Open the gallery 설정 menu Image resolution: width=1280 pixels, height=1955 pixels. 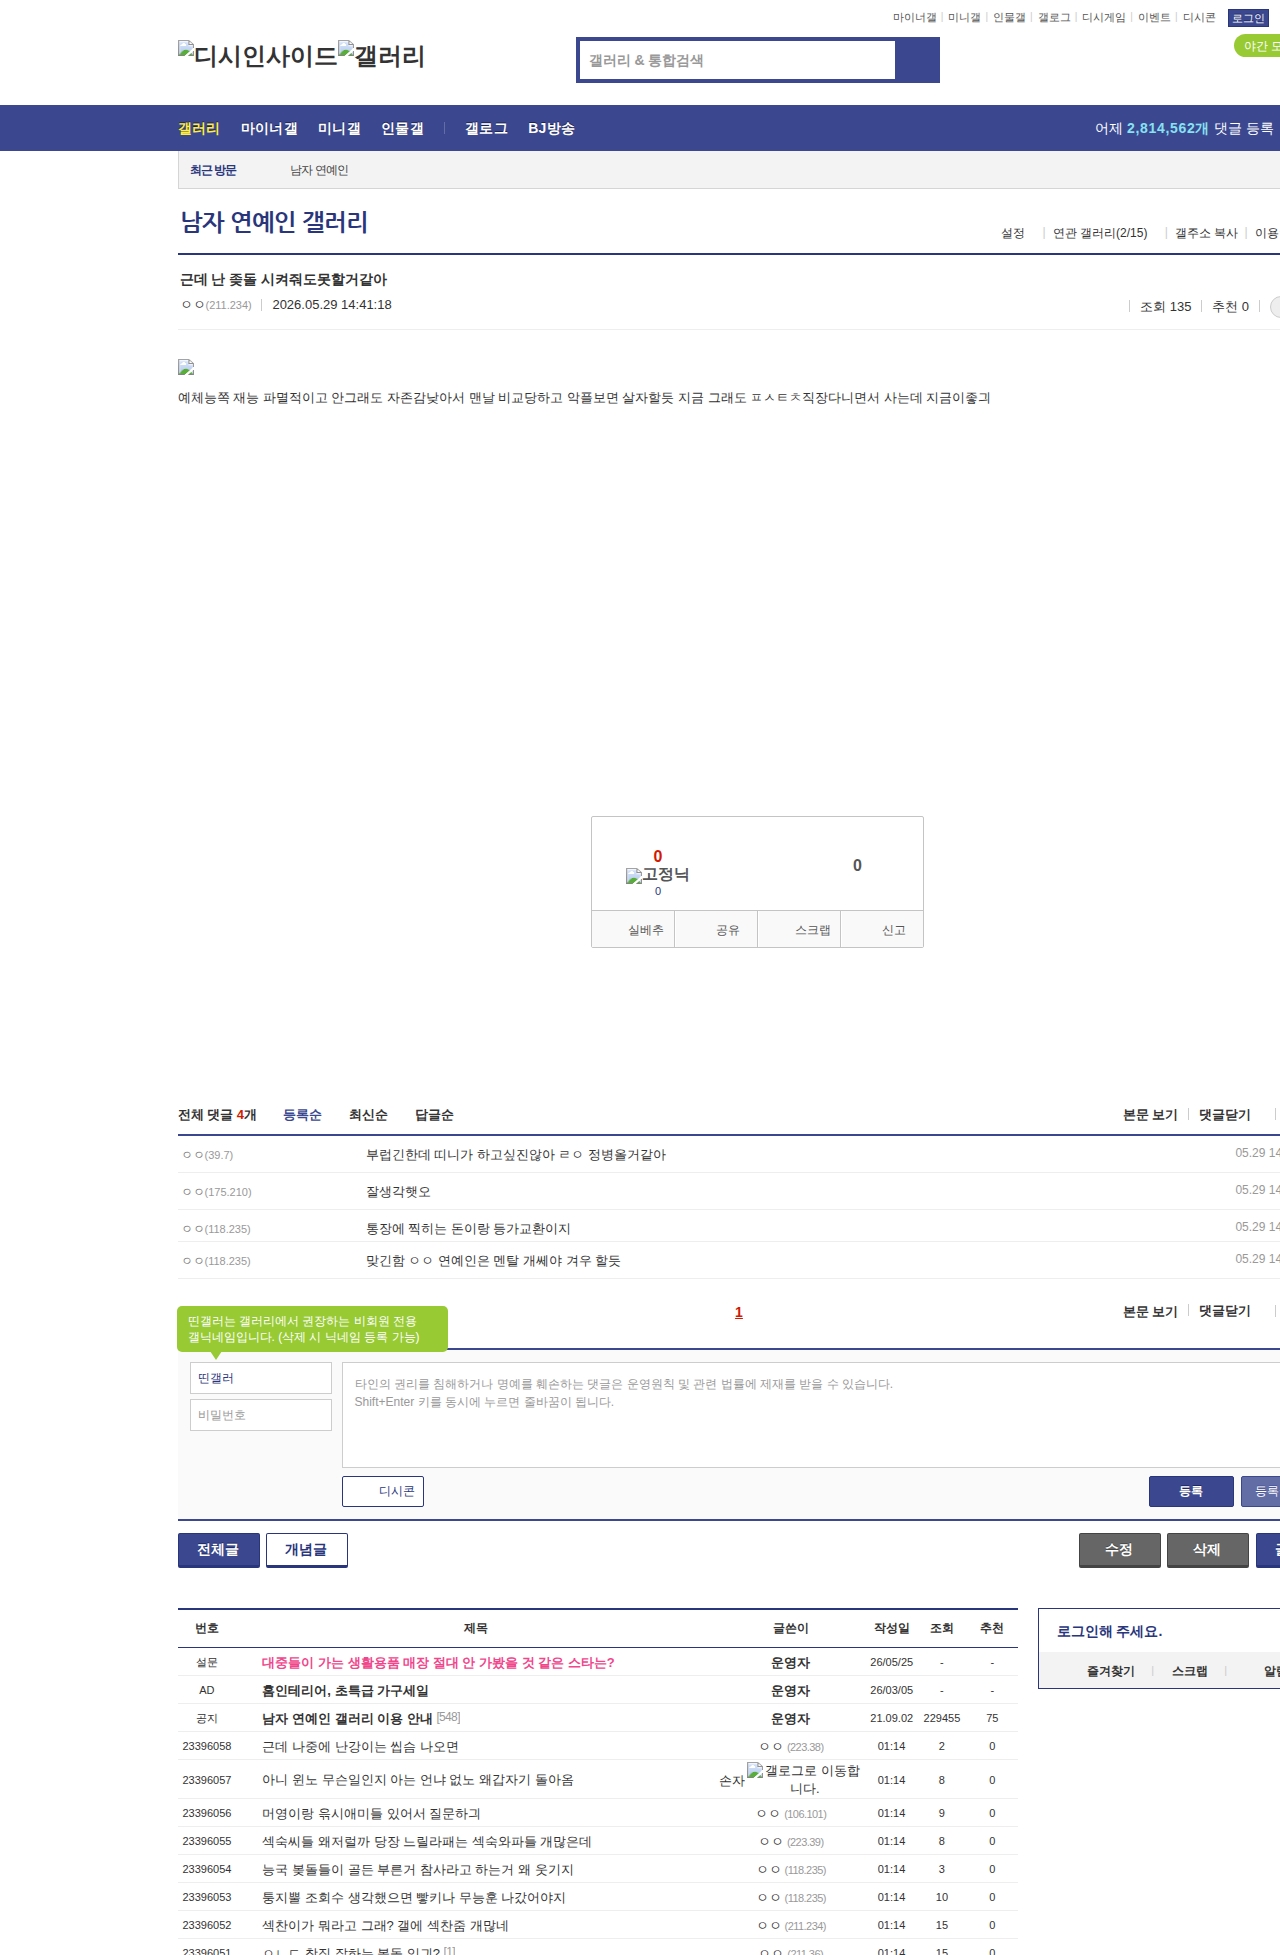[1013, 233]
